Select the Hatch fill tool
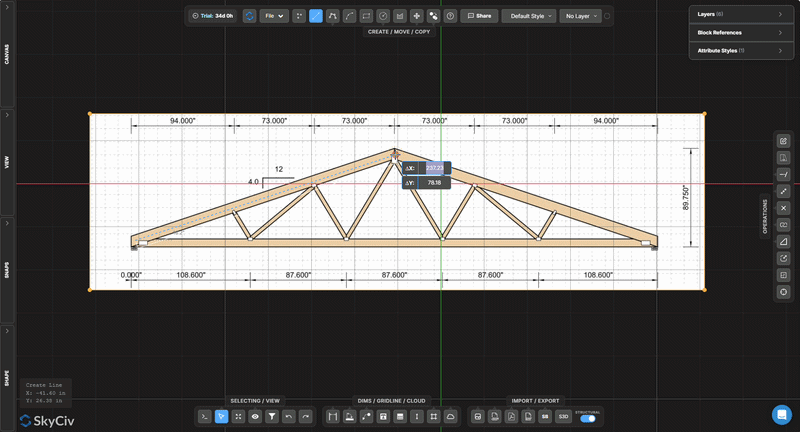Viewport: 800px width, 432px height. pos(400,16)
